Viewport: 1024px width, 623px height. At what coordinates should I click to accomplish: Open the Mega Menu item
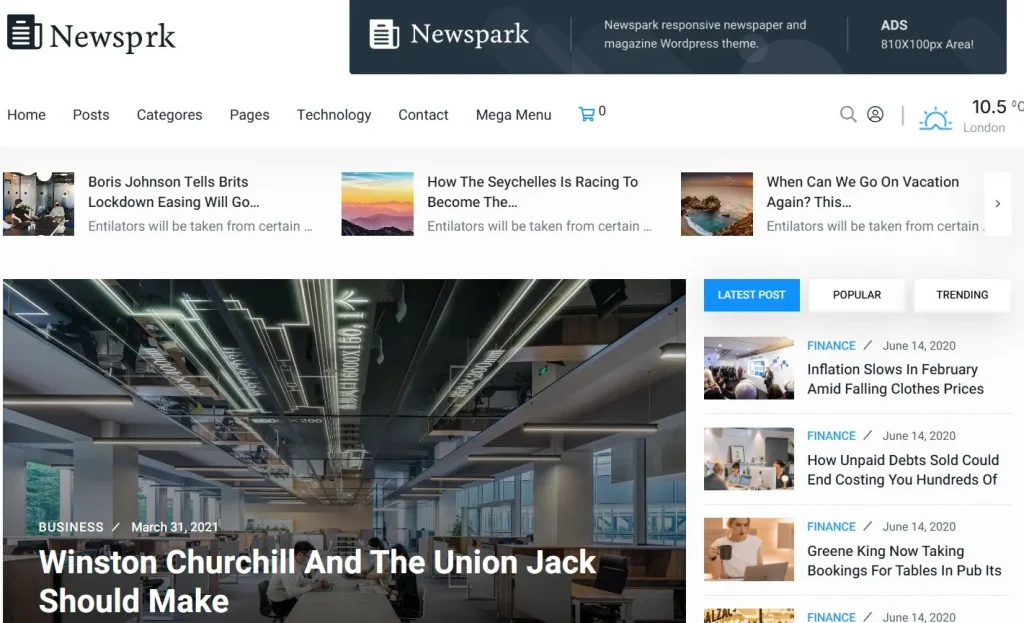pos(513,115)
